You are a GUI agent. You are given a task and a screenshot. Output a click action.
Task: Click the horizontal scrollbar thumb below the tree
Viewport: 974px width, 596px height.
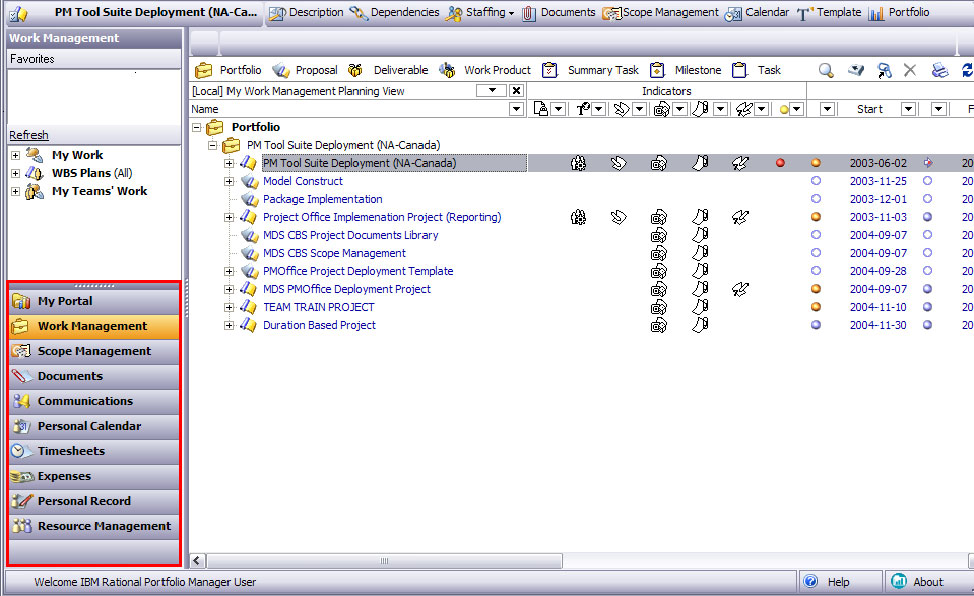tap(385, 561)
